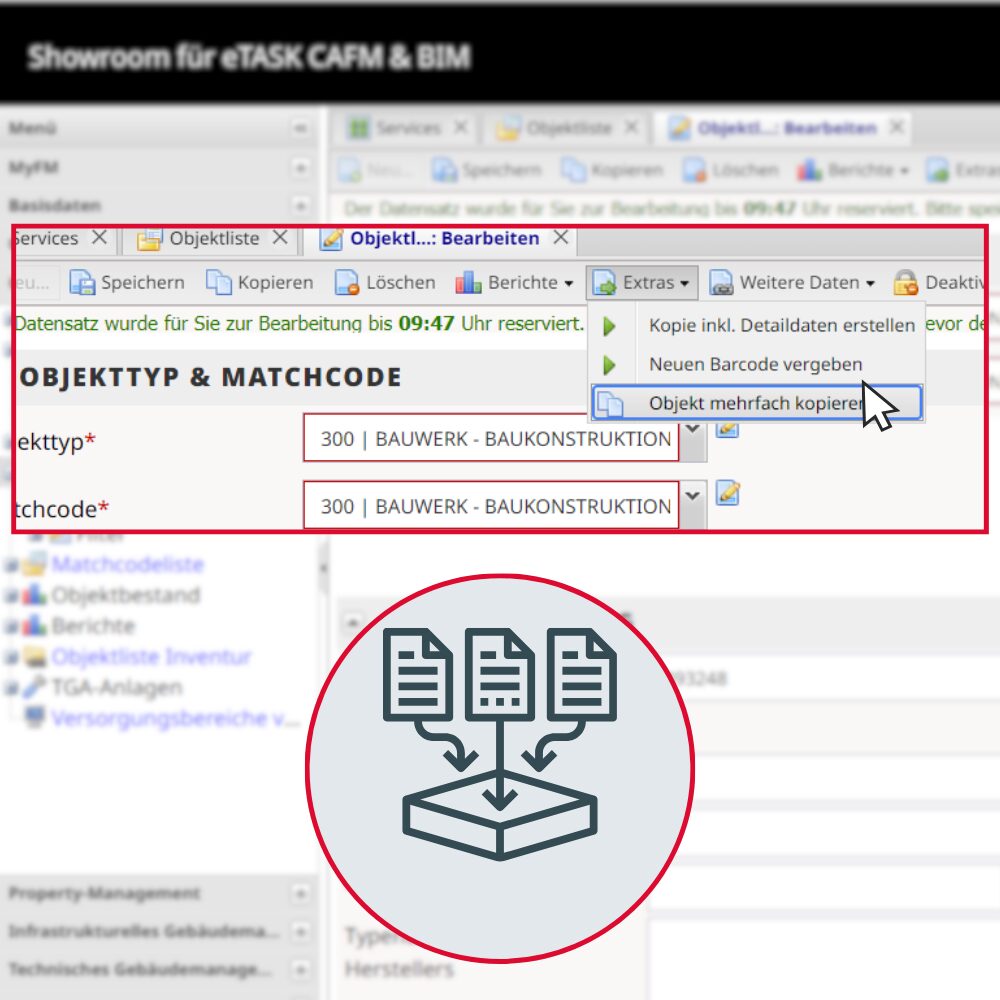The image size is (1000, 1000).
Task: Collapse the Menü sidebar panel
Action: click(x=300, y=129)
